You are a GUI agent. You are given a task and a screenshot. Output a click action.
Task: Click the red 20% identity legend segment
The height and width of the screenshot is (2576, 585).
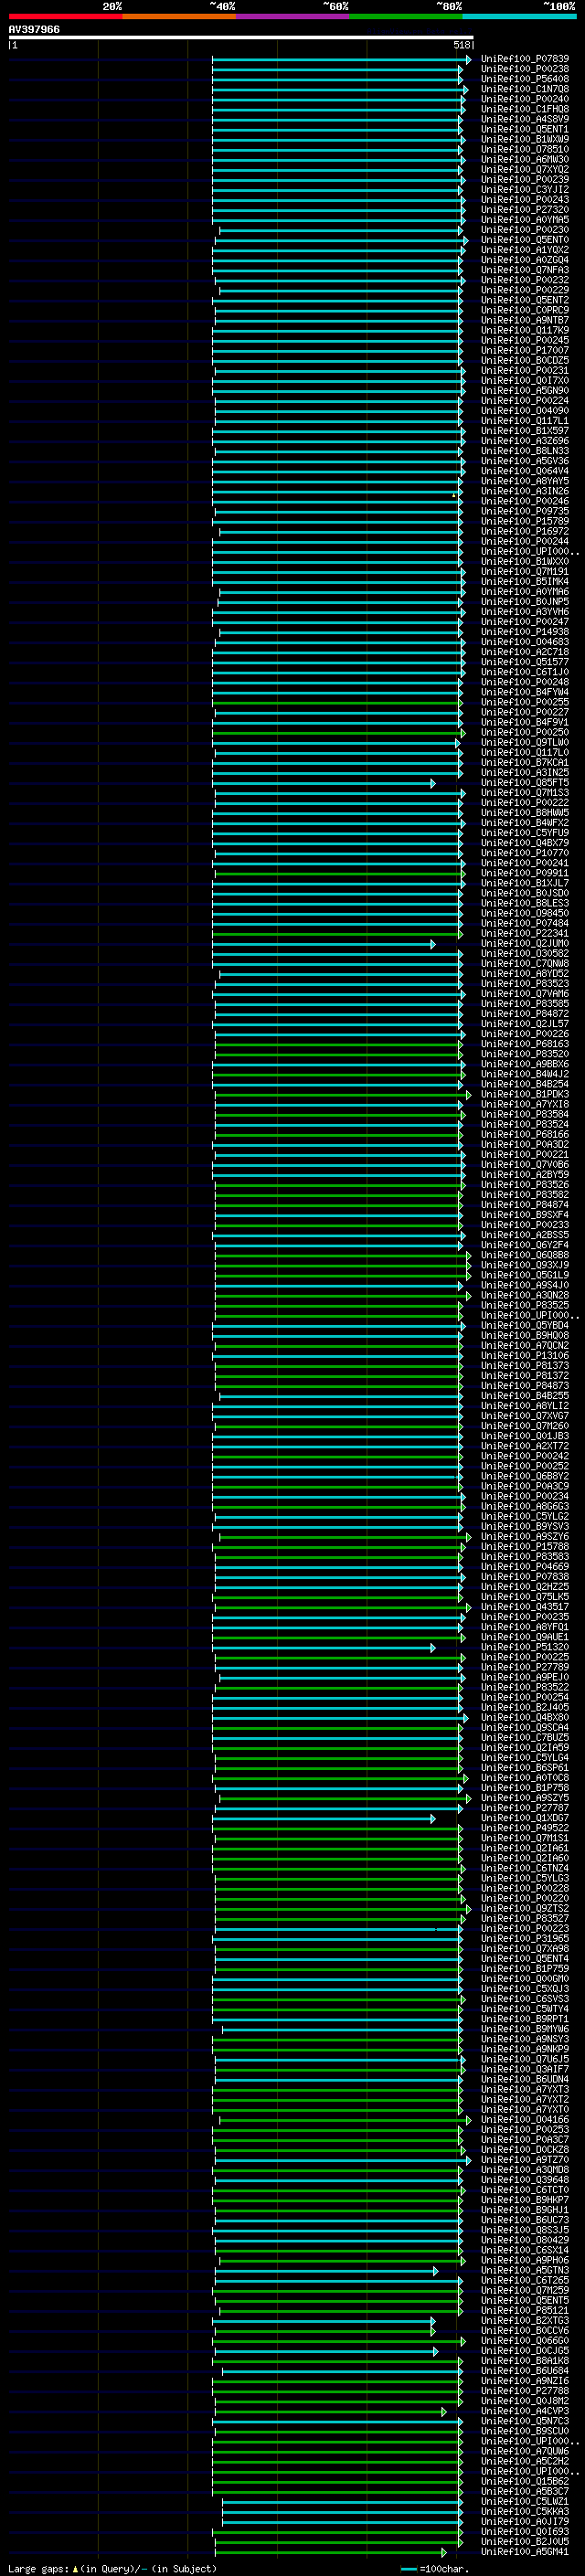click(65, 16)
